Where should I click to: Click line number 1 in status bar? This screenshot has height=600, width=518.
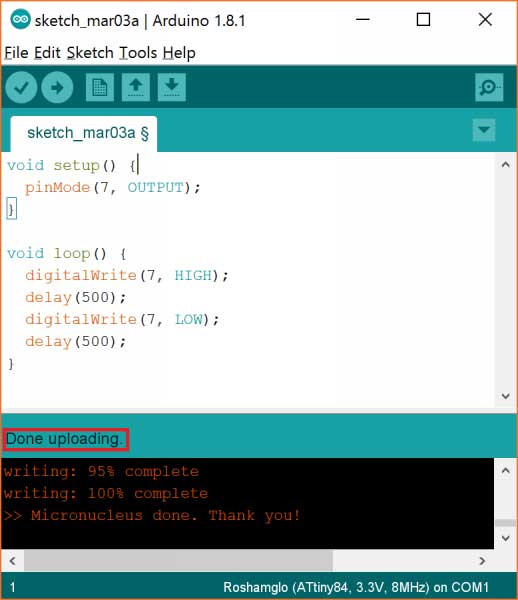(13, 587)
